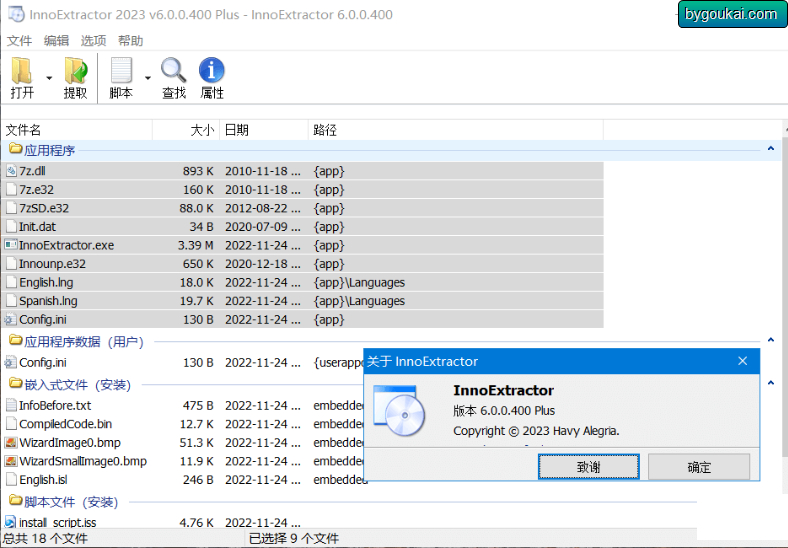Click the WizardImage0.bmp file icon
This screenshot has height=548, width=788.
(11, 442)
